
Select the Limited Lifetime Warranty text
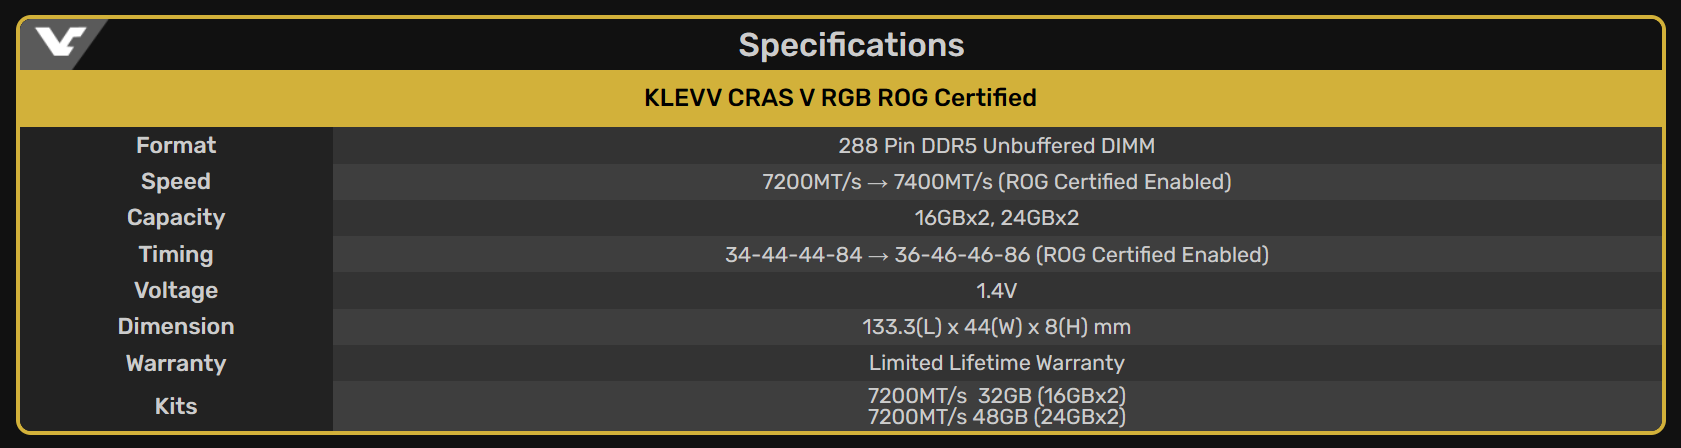pyautogui.click(x=996, y=363)
